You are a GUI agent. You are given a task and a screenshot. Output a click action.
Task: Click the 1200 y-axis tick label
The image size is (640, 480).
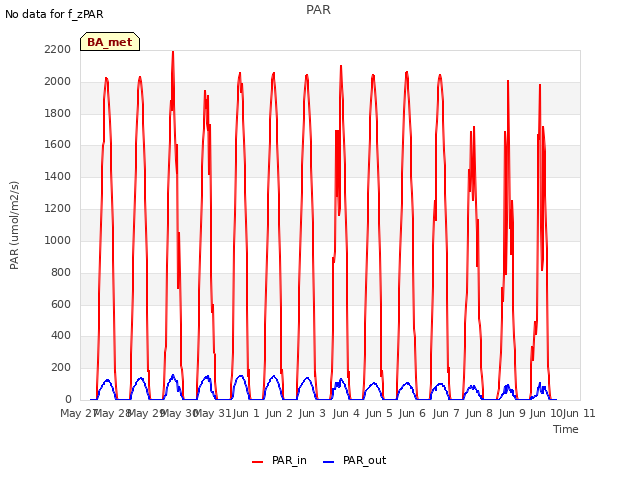[x=58, y=209]
